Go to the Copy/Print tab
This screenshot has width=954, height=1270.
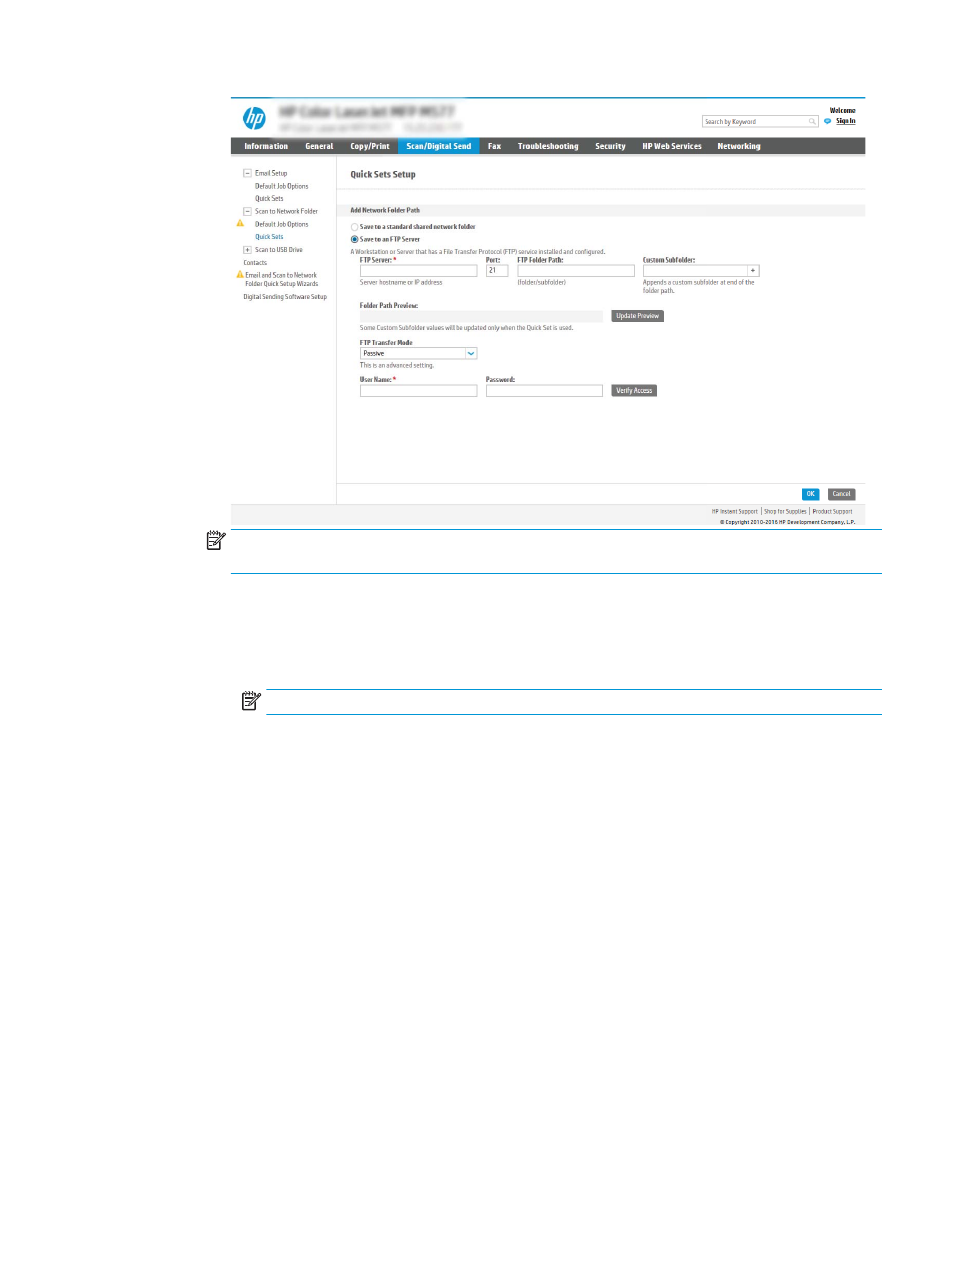369,146
